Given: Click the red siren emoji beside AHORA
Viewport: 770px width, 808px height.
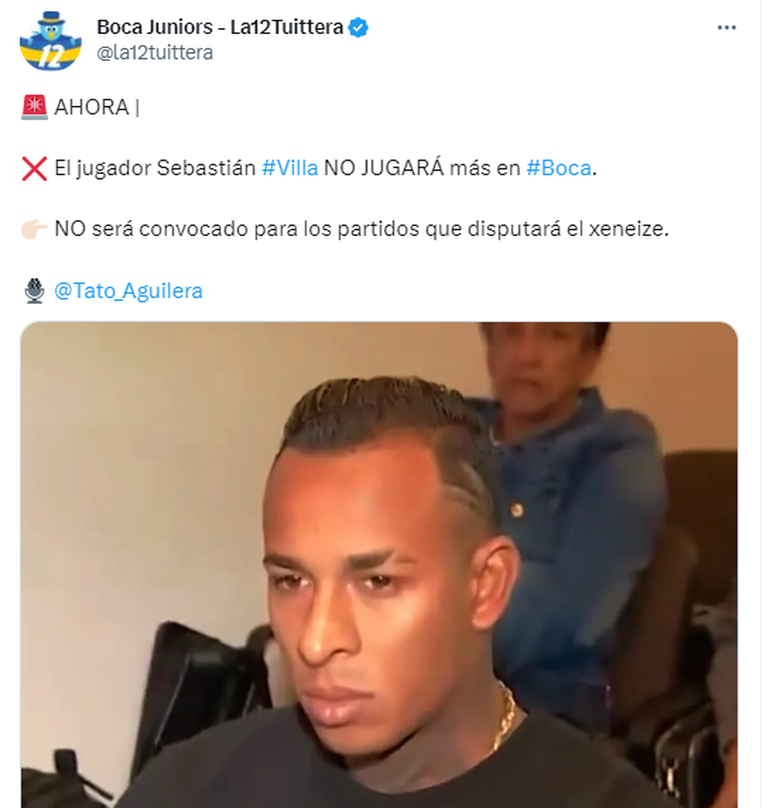Looking at the screenshot, I should coord(35,107).
